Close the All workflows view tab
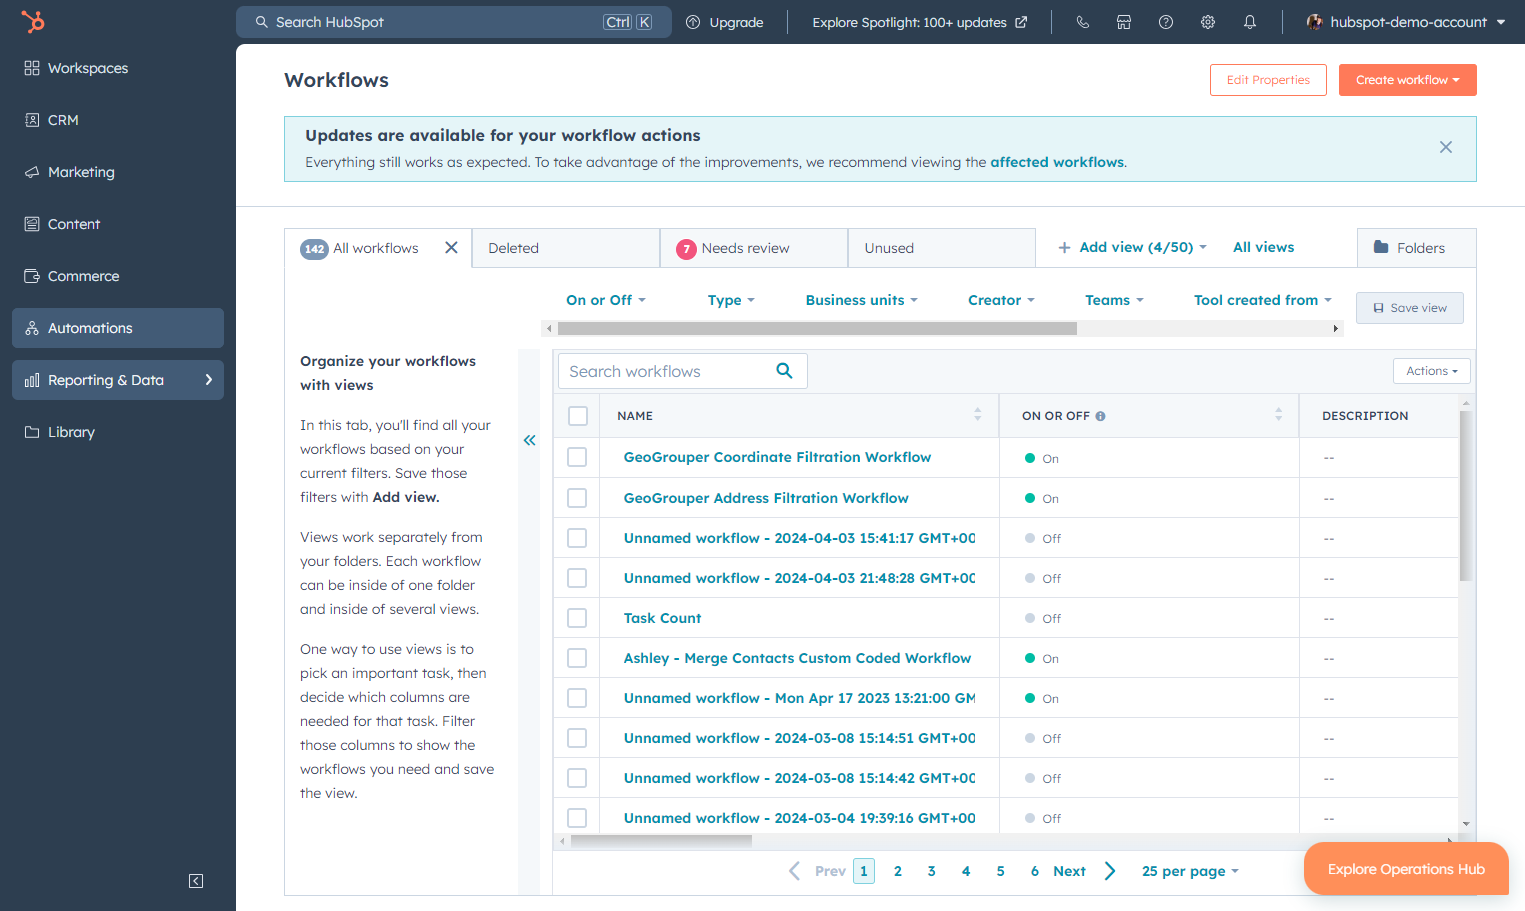 tap(451, 248)
